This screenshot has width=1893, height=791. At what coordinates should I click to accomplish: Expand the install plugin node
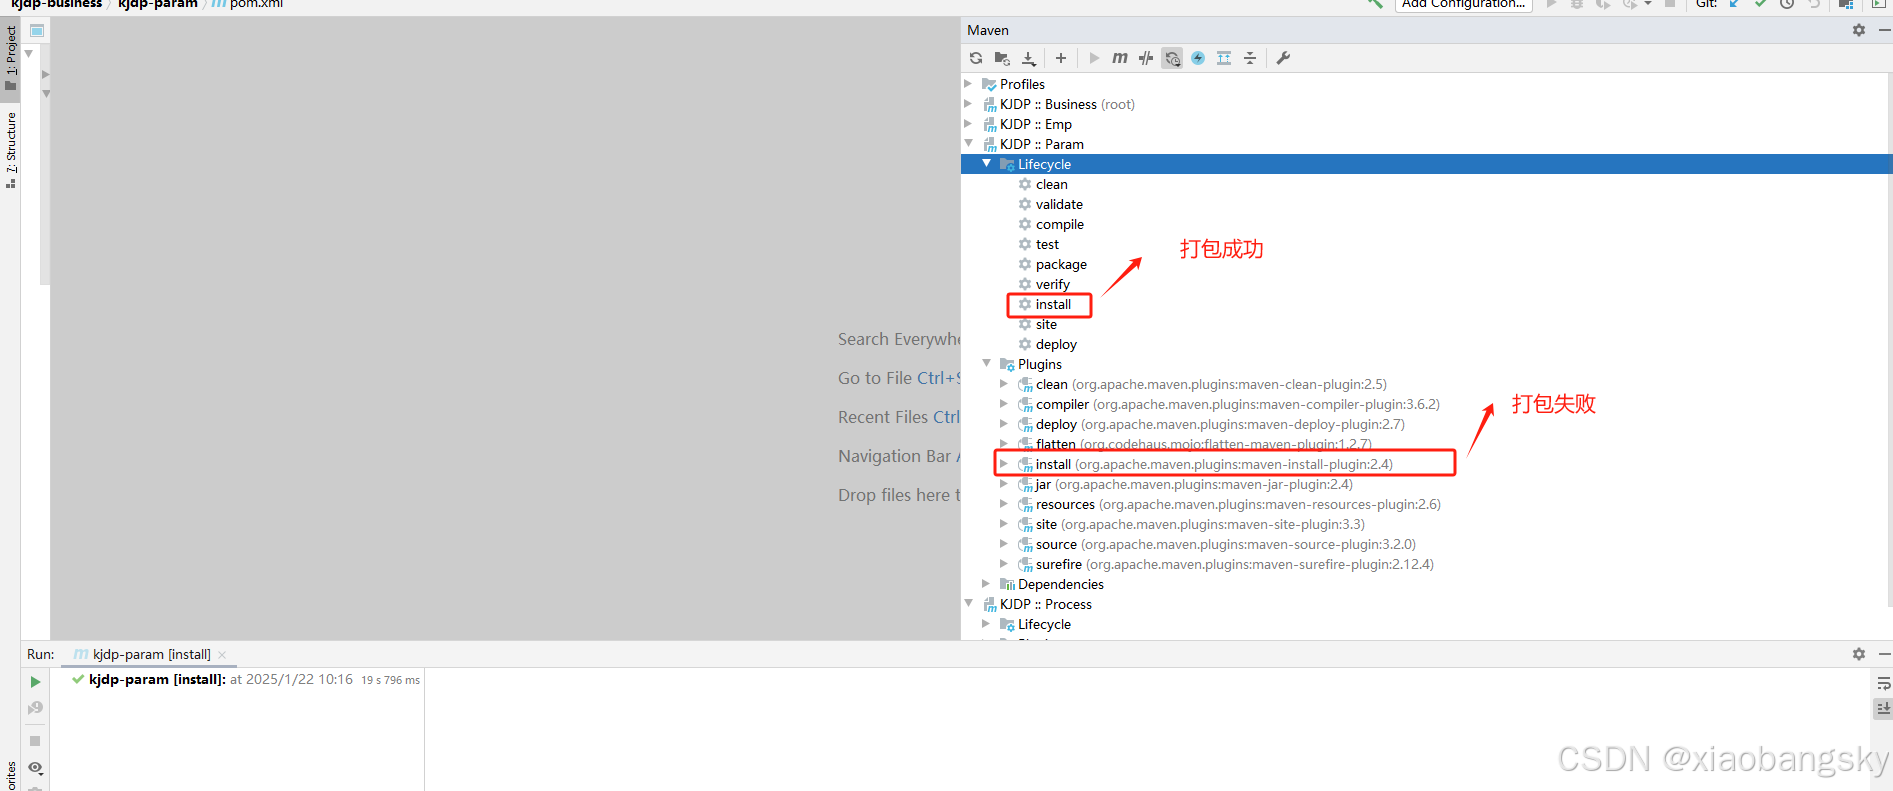tap(1004, 464)
